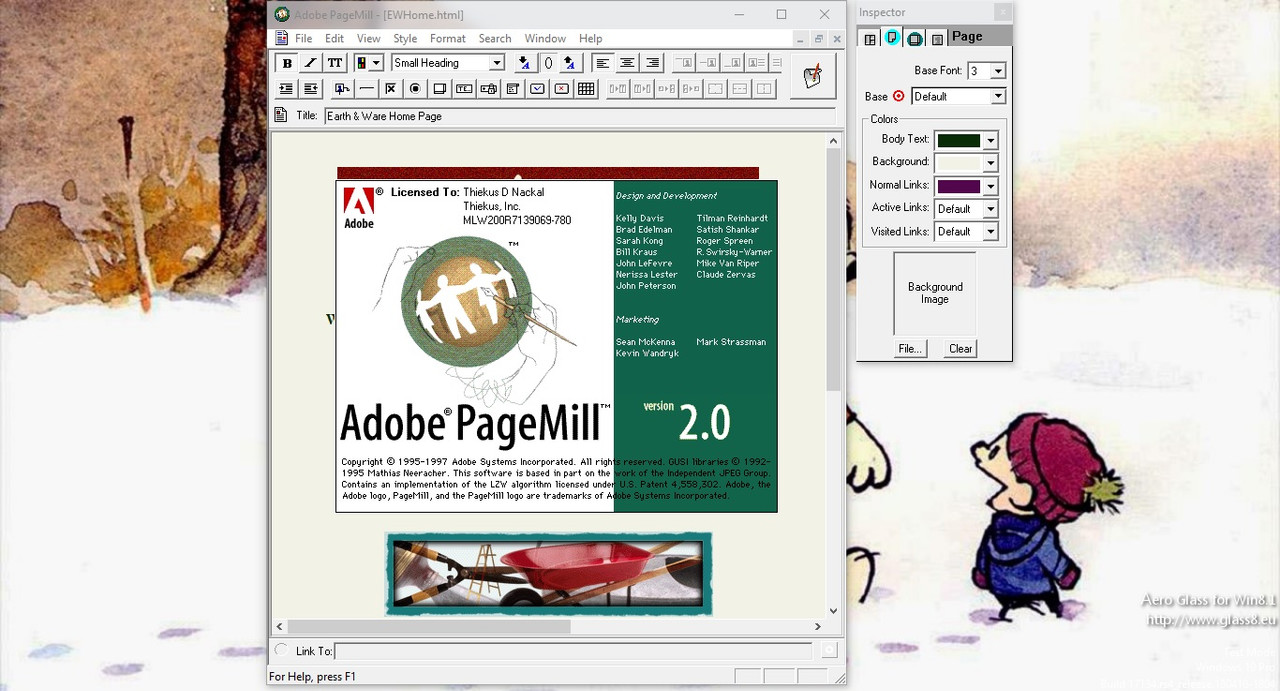Open the Format menu

pyautogui.click(x=448, y=39)
